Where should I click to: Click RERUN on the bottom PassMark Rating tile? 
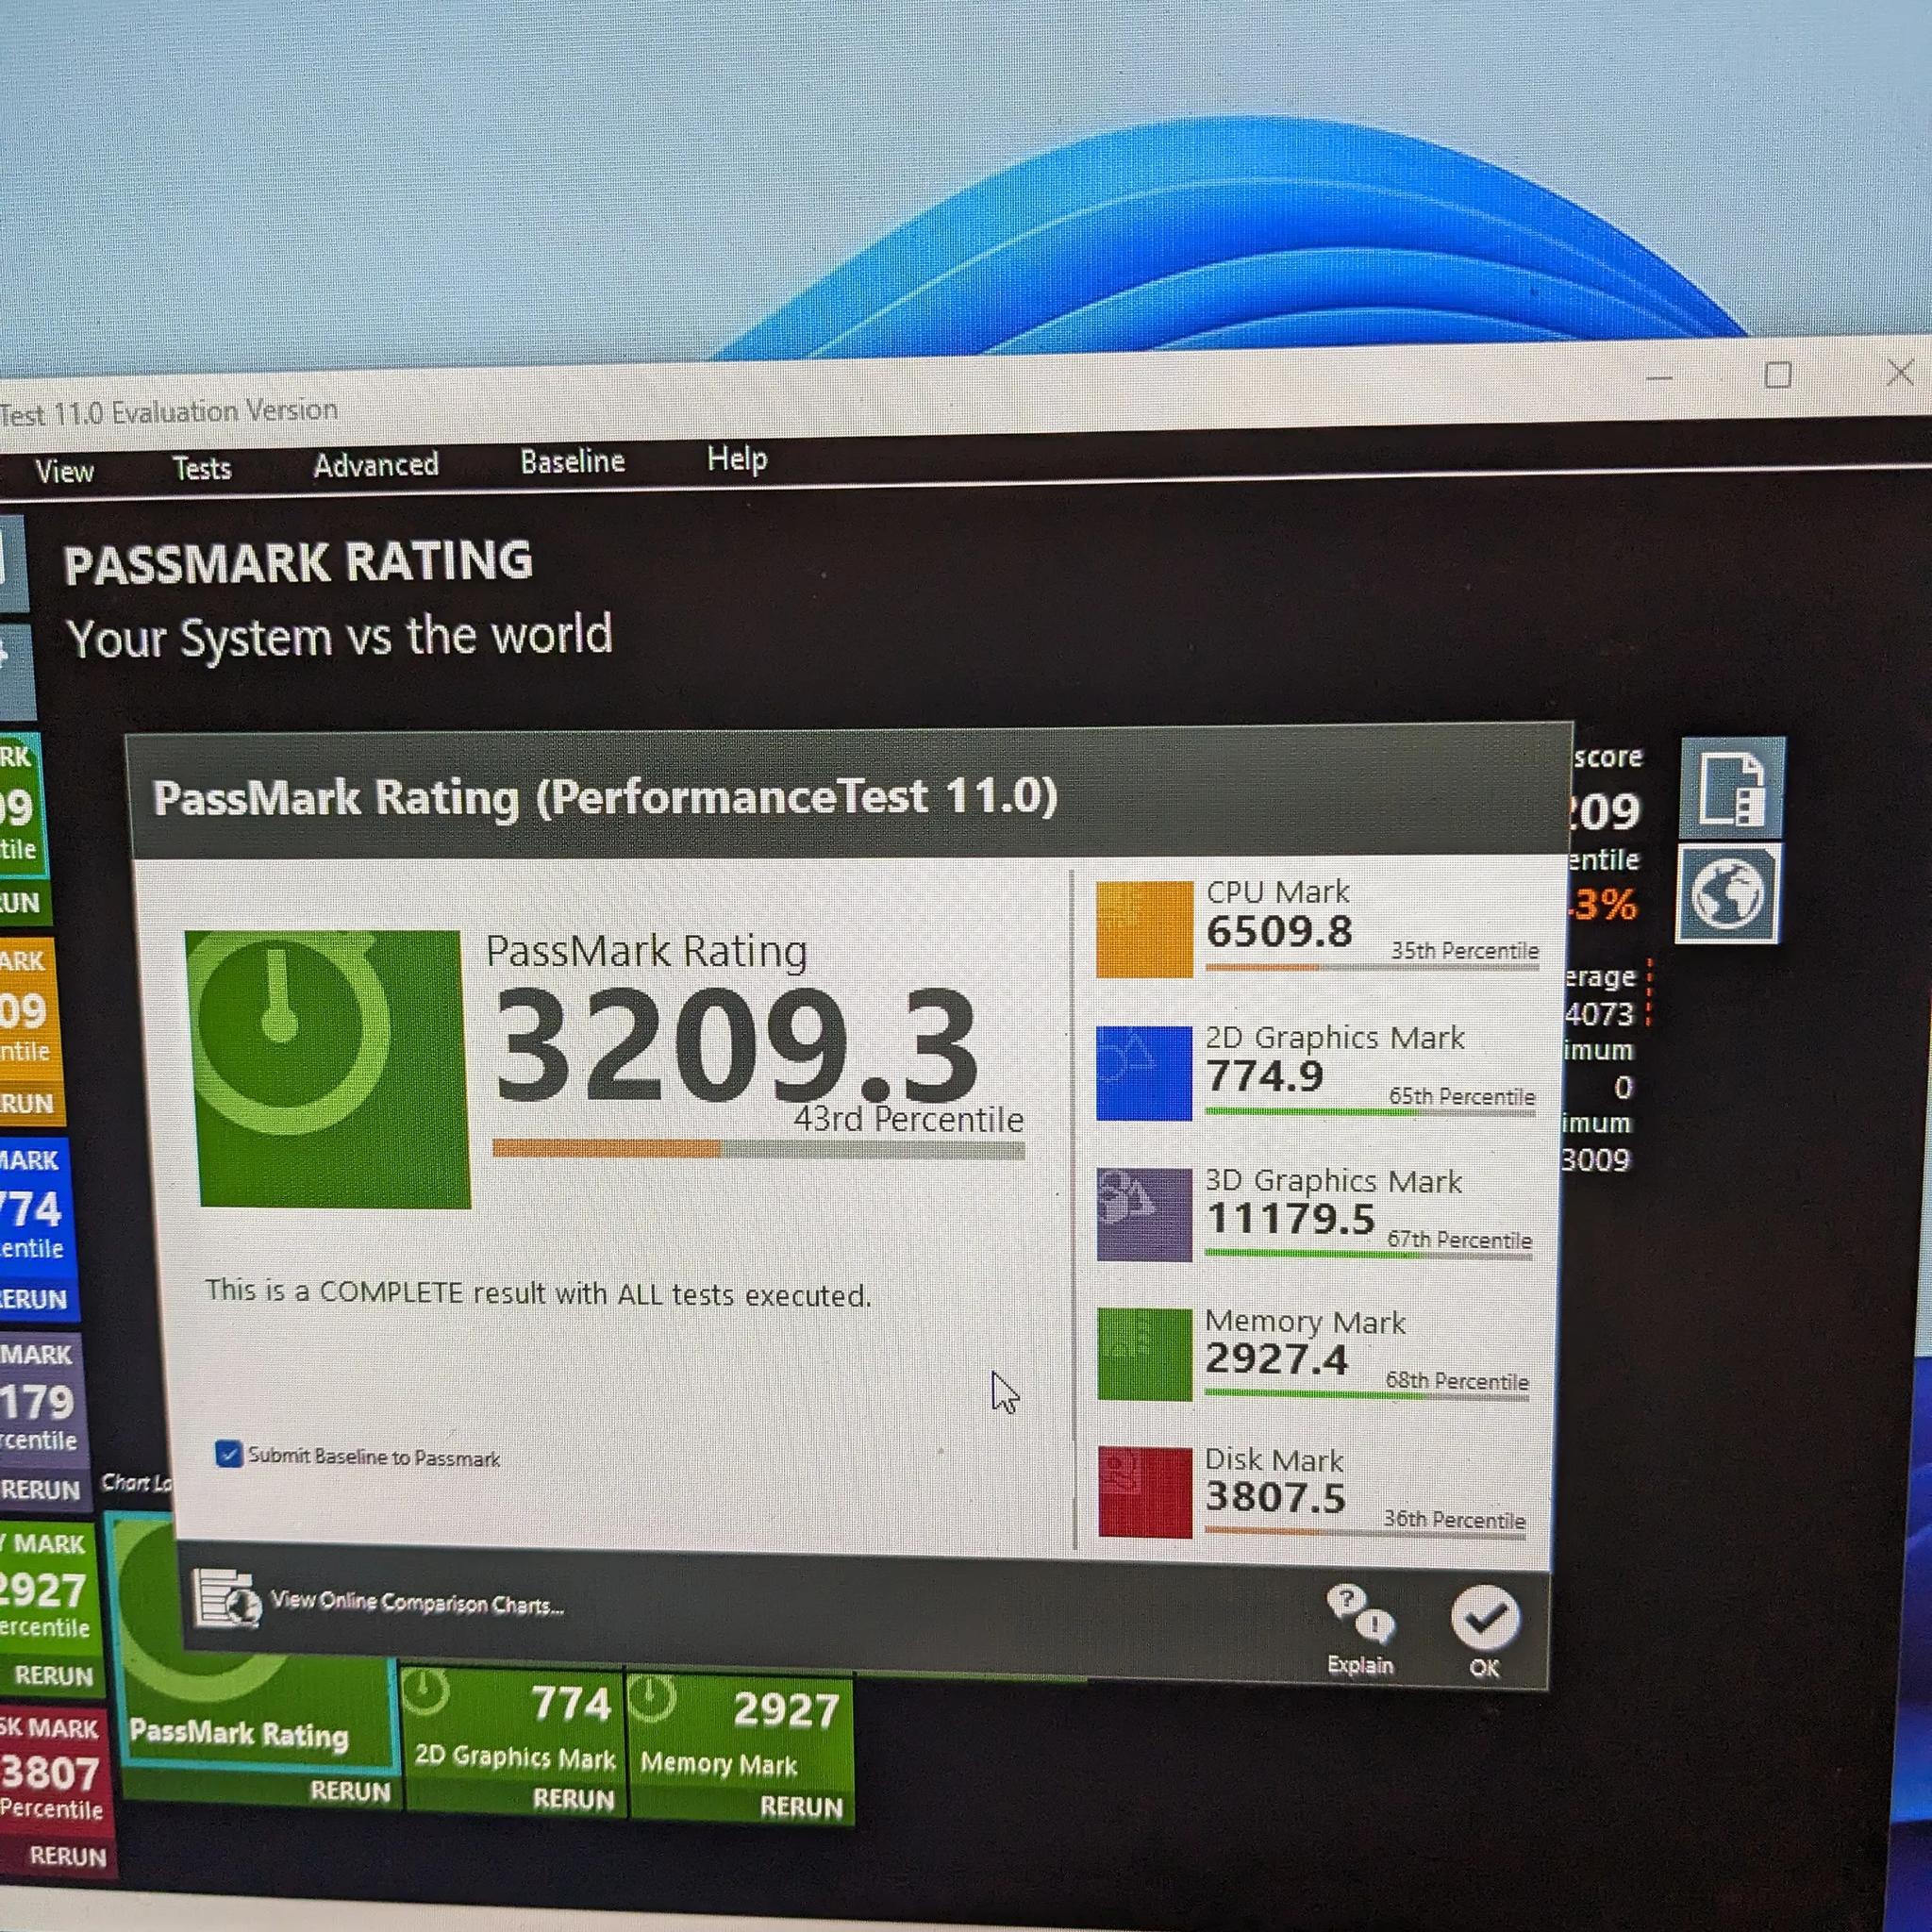[x=350, y=1791]
